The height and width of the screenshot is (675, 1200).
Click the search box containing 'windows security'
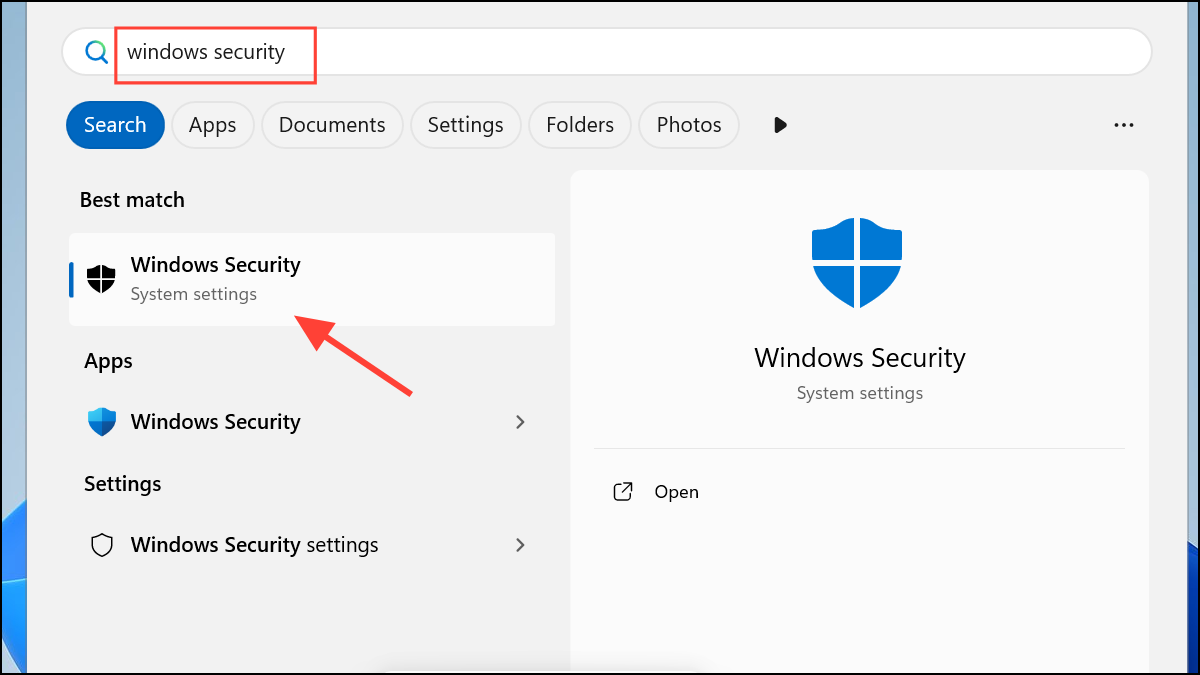(x=607, y=52)
